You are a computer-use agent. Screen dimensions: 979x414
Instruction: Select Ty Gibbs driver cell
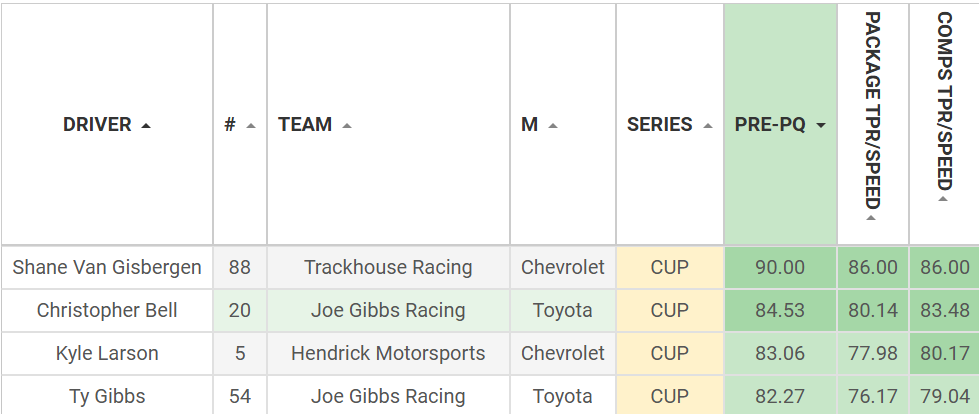tap(107, 396)
